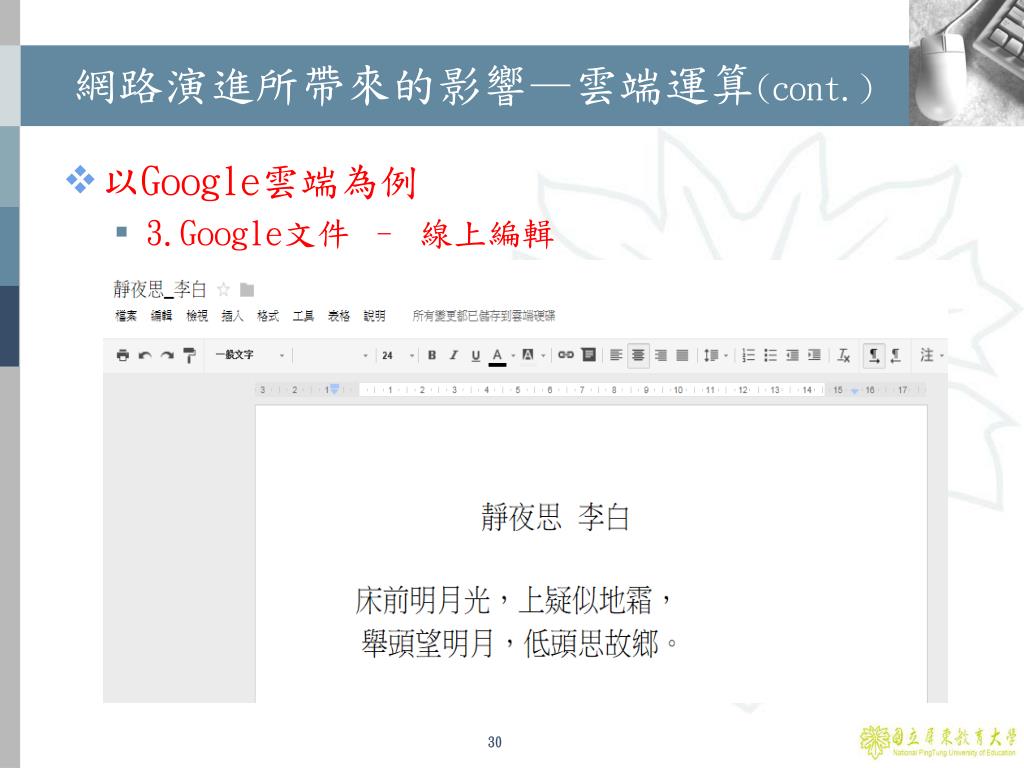Viewport: 1024px width, 768px height.
Task: Insert a hyperlink with the link icon
Action: (566, 355)
